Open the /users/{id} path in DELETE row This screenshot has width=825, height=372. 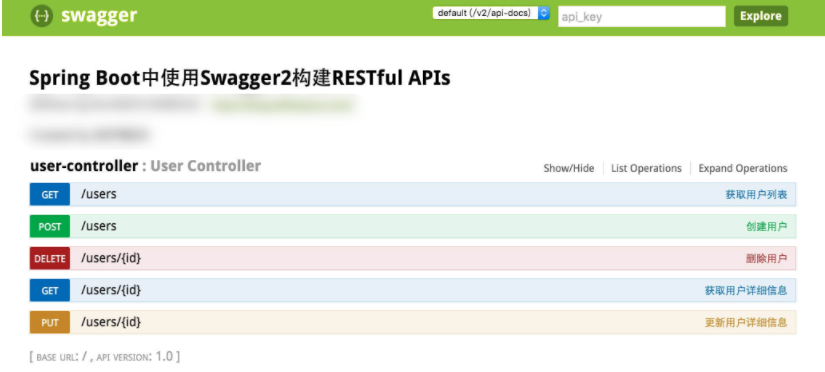(x=111, y=258)
